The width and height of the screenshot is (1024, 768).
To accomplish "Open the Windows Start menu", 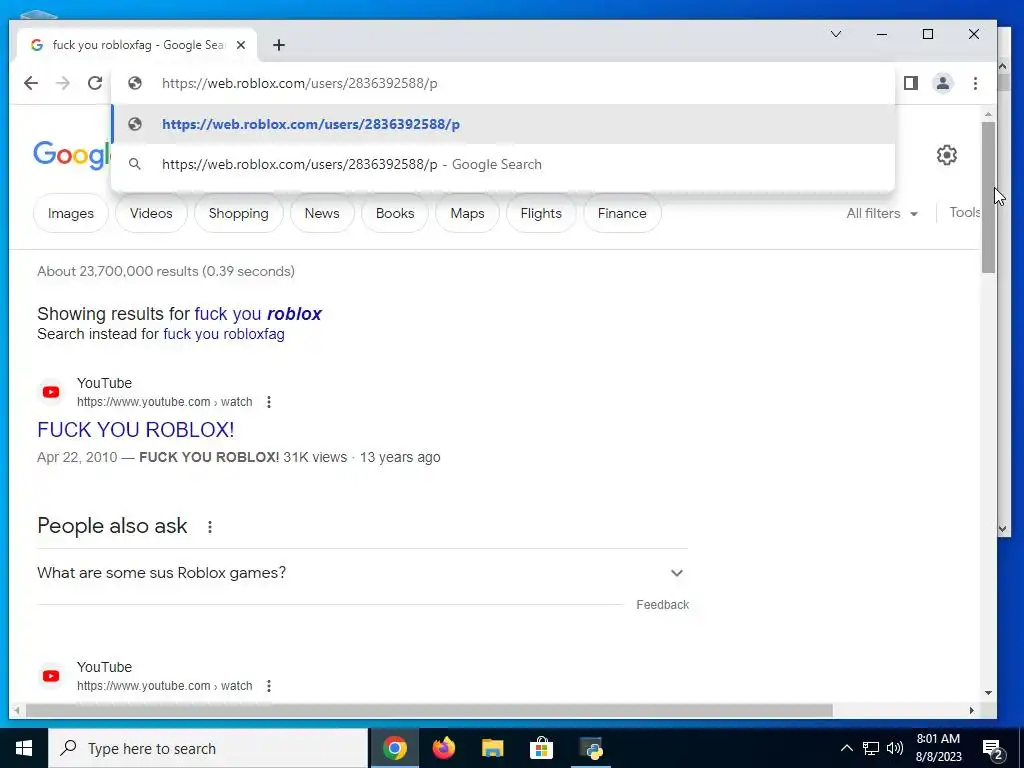I will 24,748.
